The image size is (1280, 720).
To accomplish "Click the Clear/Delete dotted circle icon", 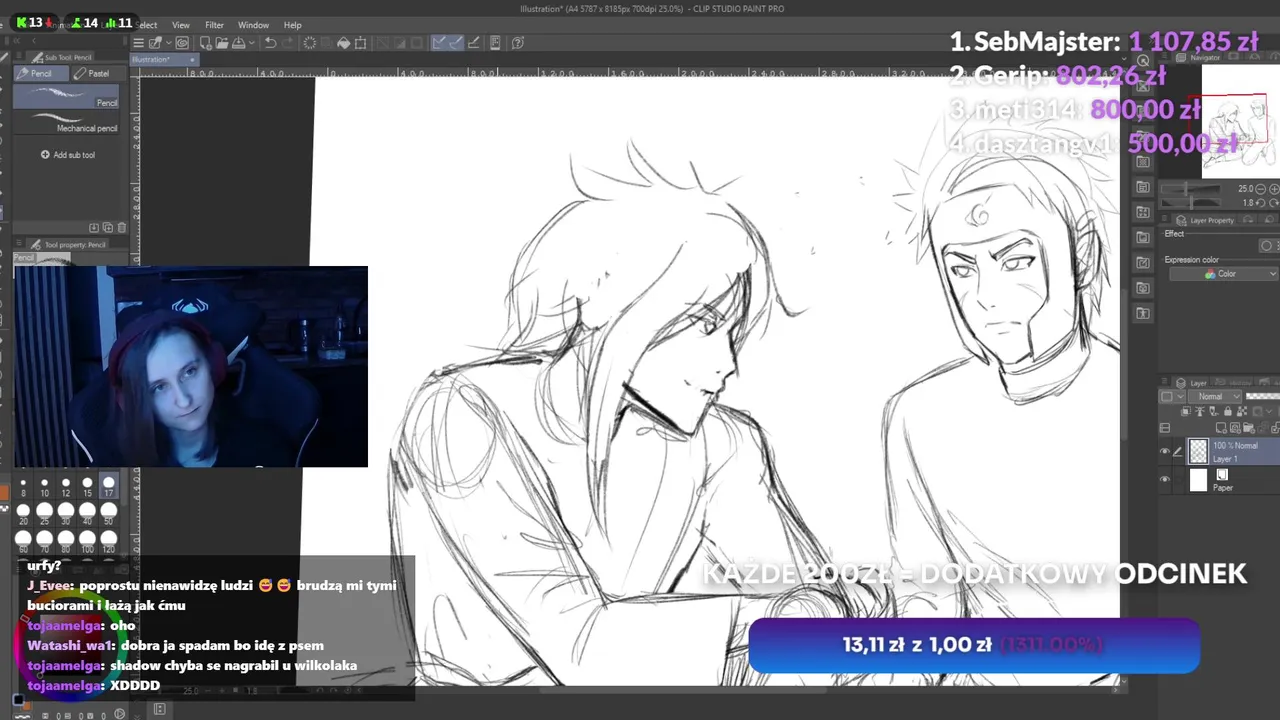I will (x=310, y=43).
